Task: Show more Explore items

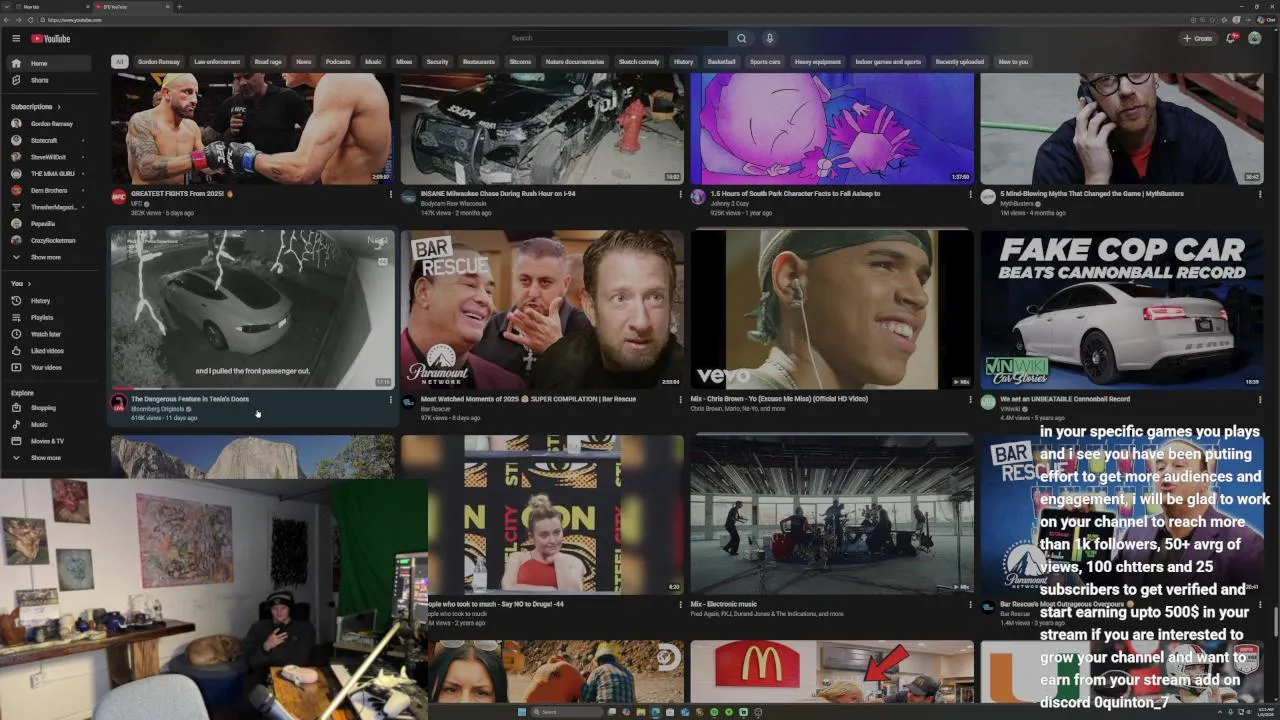Action: tap(50, 458)
